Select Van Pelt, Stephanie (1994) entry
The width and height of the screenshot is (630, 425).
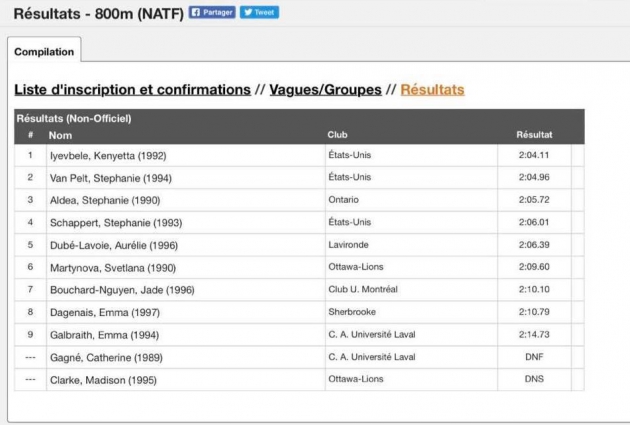click(106, 178)
